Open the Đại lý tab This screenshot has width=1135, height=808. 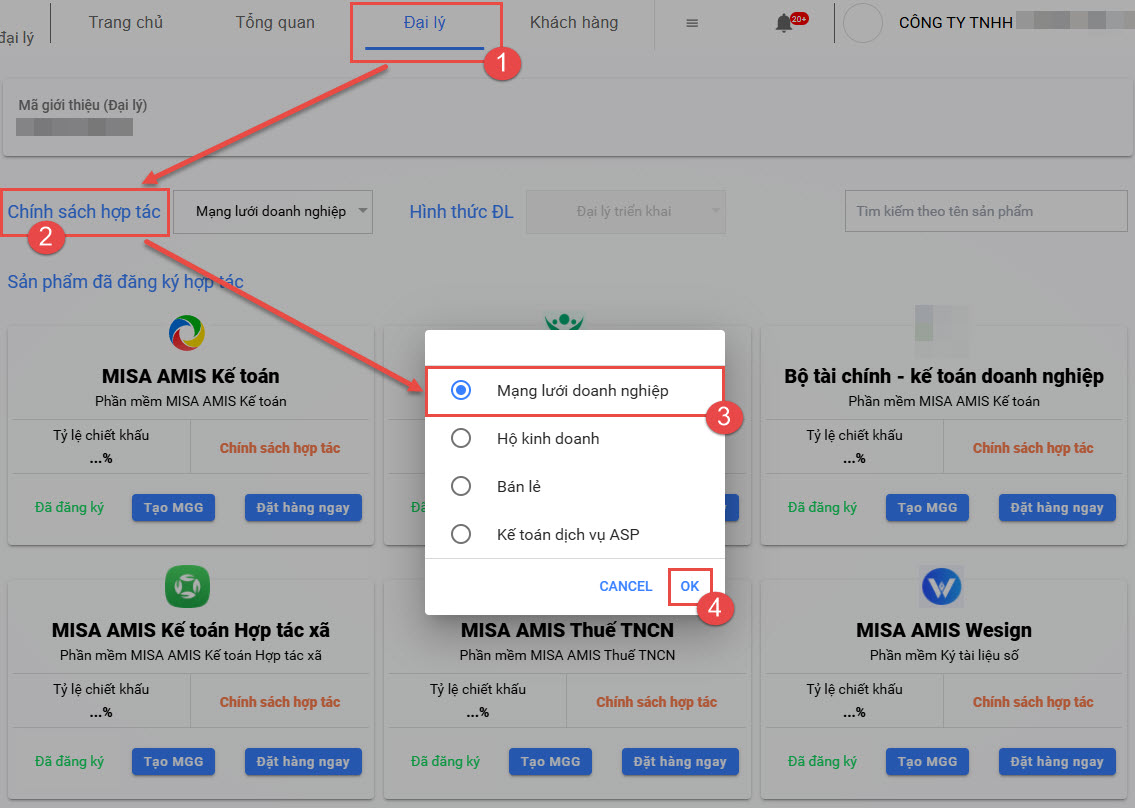(425, 22)
